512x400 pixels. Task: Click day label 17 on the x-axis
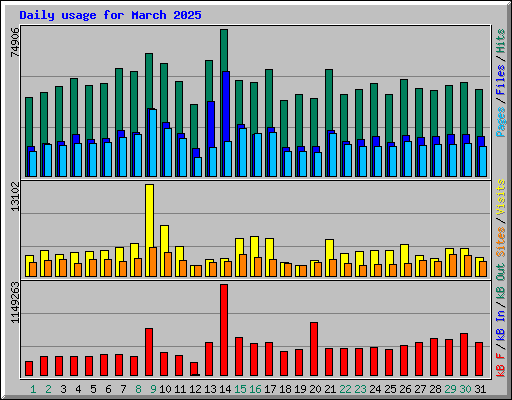[270, 389]
